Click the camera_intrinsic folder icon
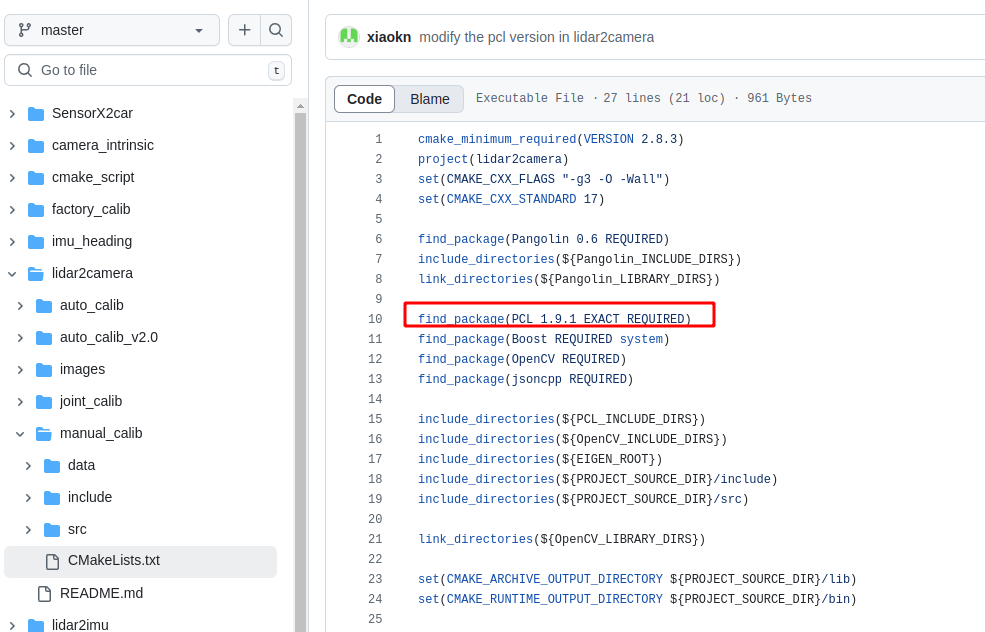Viewport: 985px width, 632px height. coord(36,146)
